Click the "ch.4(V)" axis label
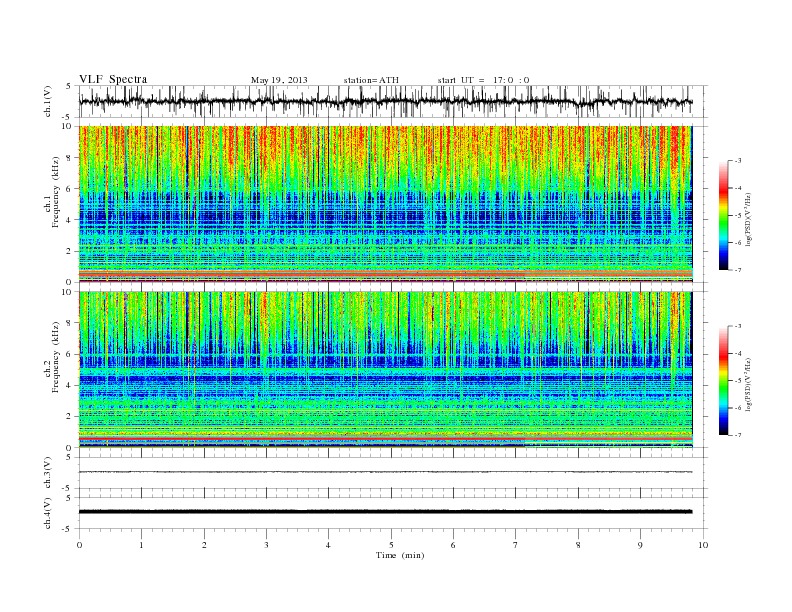The height and width of the screenshot is (612, 792). (x=48, y=513)
